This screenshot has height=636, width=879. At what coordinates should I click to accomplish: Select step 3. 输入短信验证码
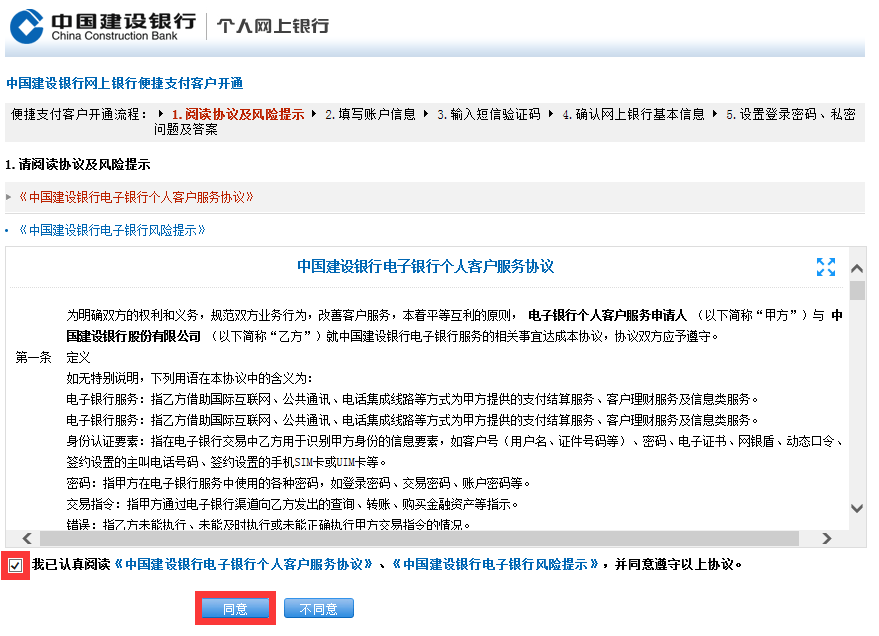coord(489,114)
